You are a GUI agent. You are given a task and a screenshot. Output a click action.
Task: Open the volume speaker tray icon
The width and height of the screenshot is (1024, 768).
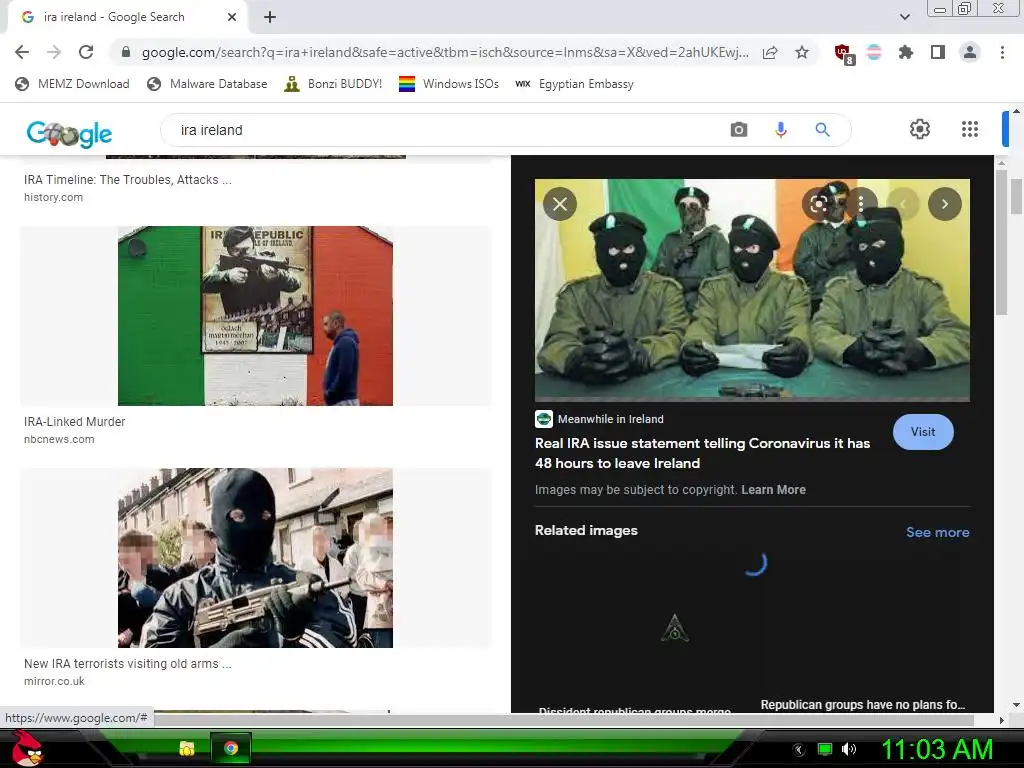click(x=849, y=749)
